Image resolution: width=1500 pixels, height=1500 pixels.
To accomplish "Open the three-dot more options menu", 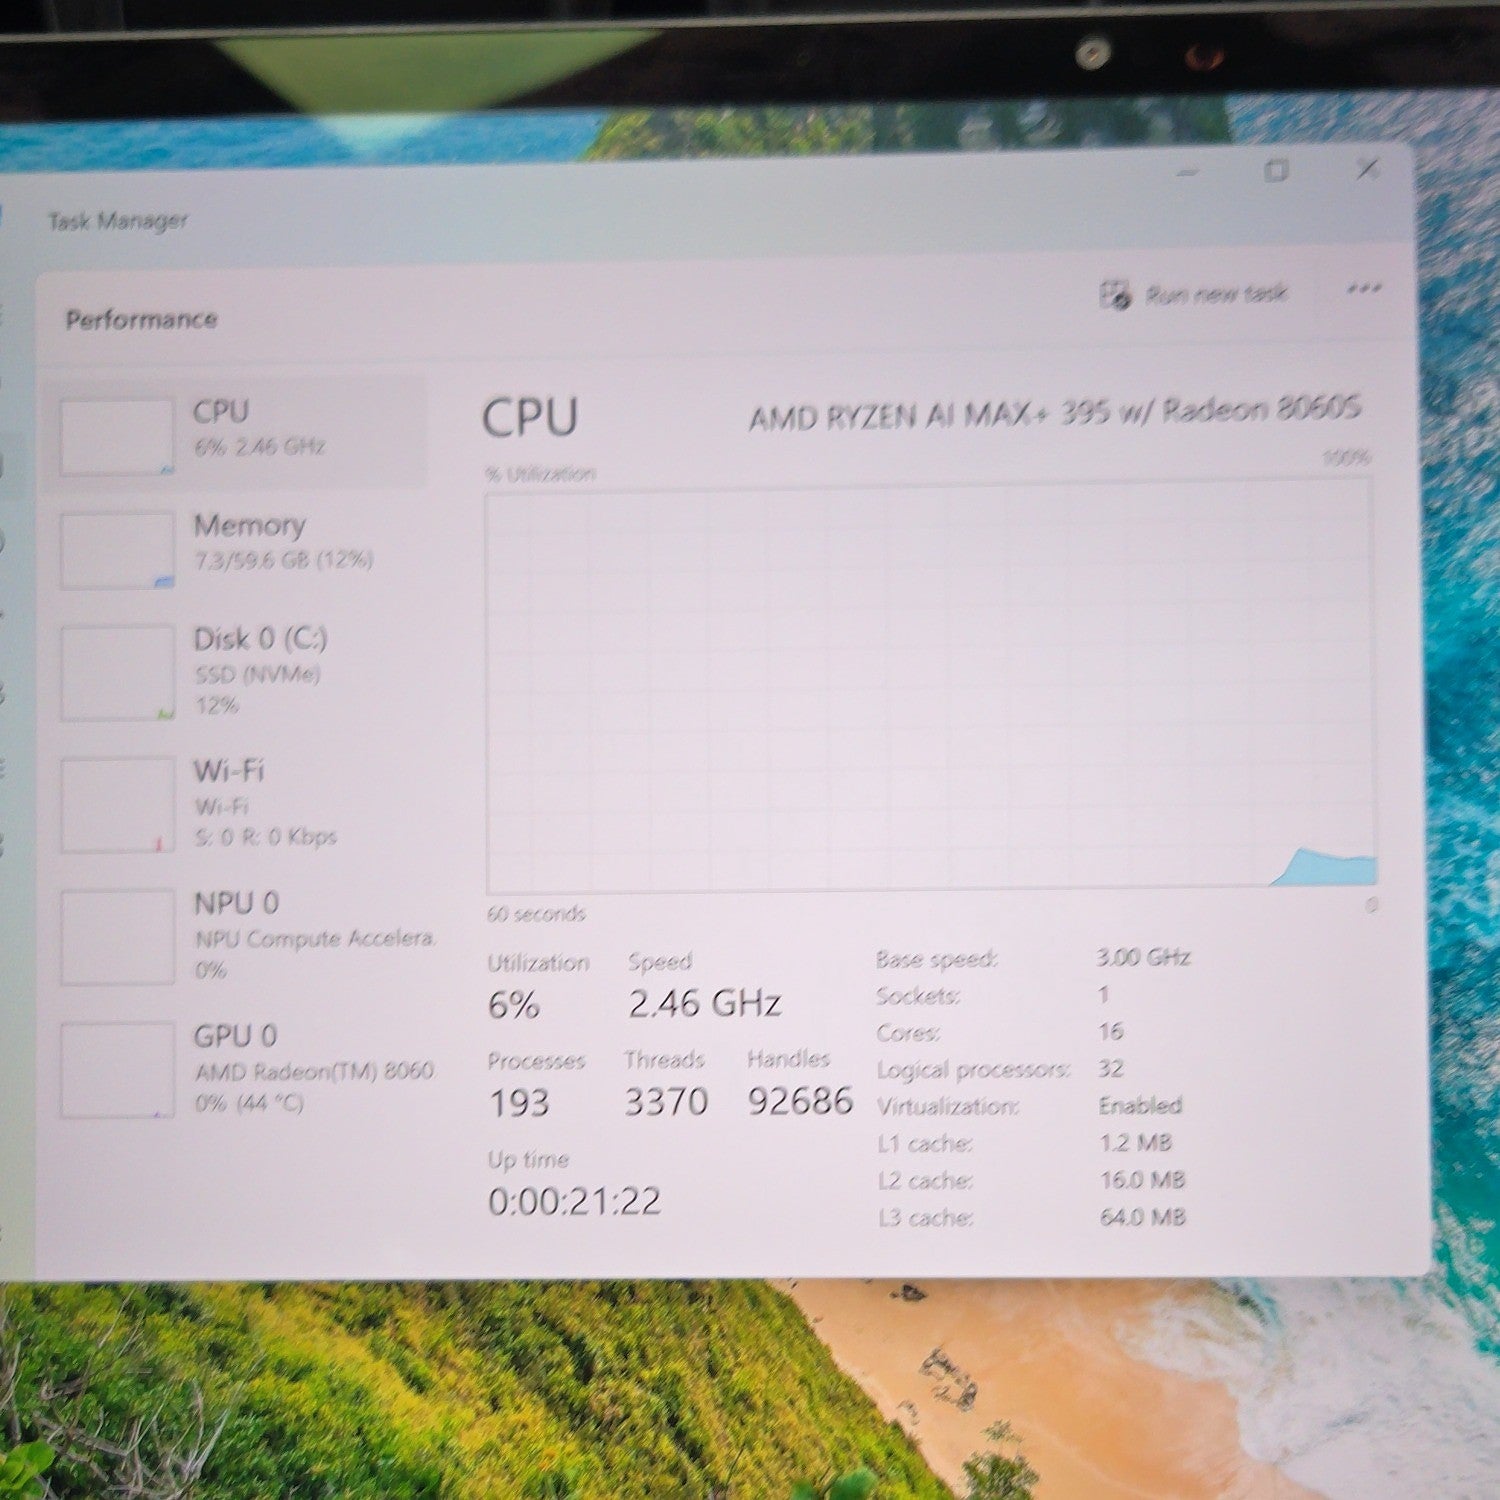I will [1364, 289].
